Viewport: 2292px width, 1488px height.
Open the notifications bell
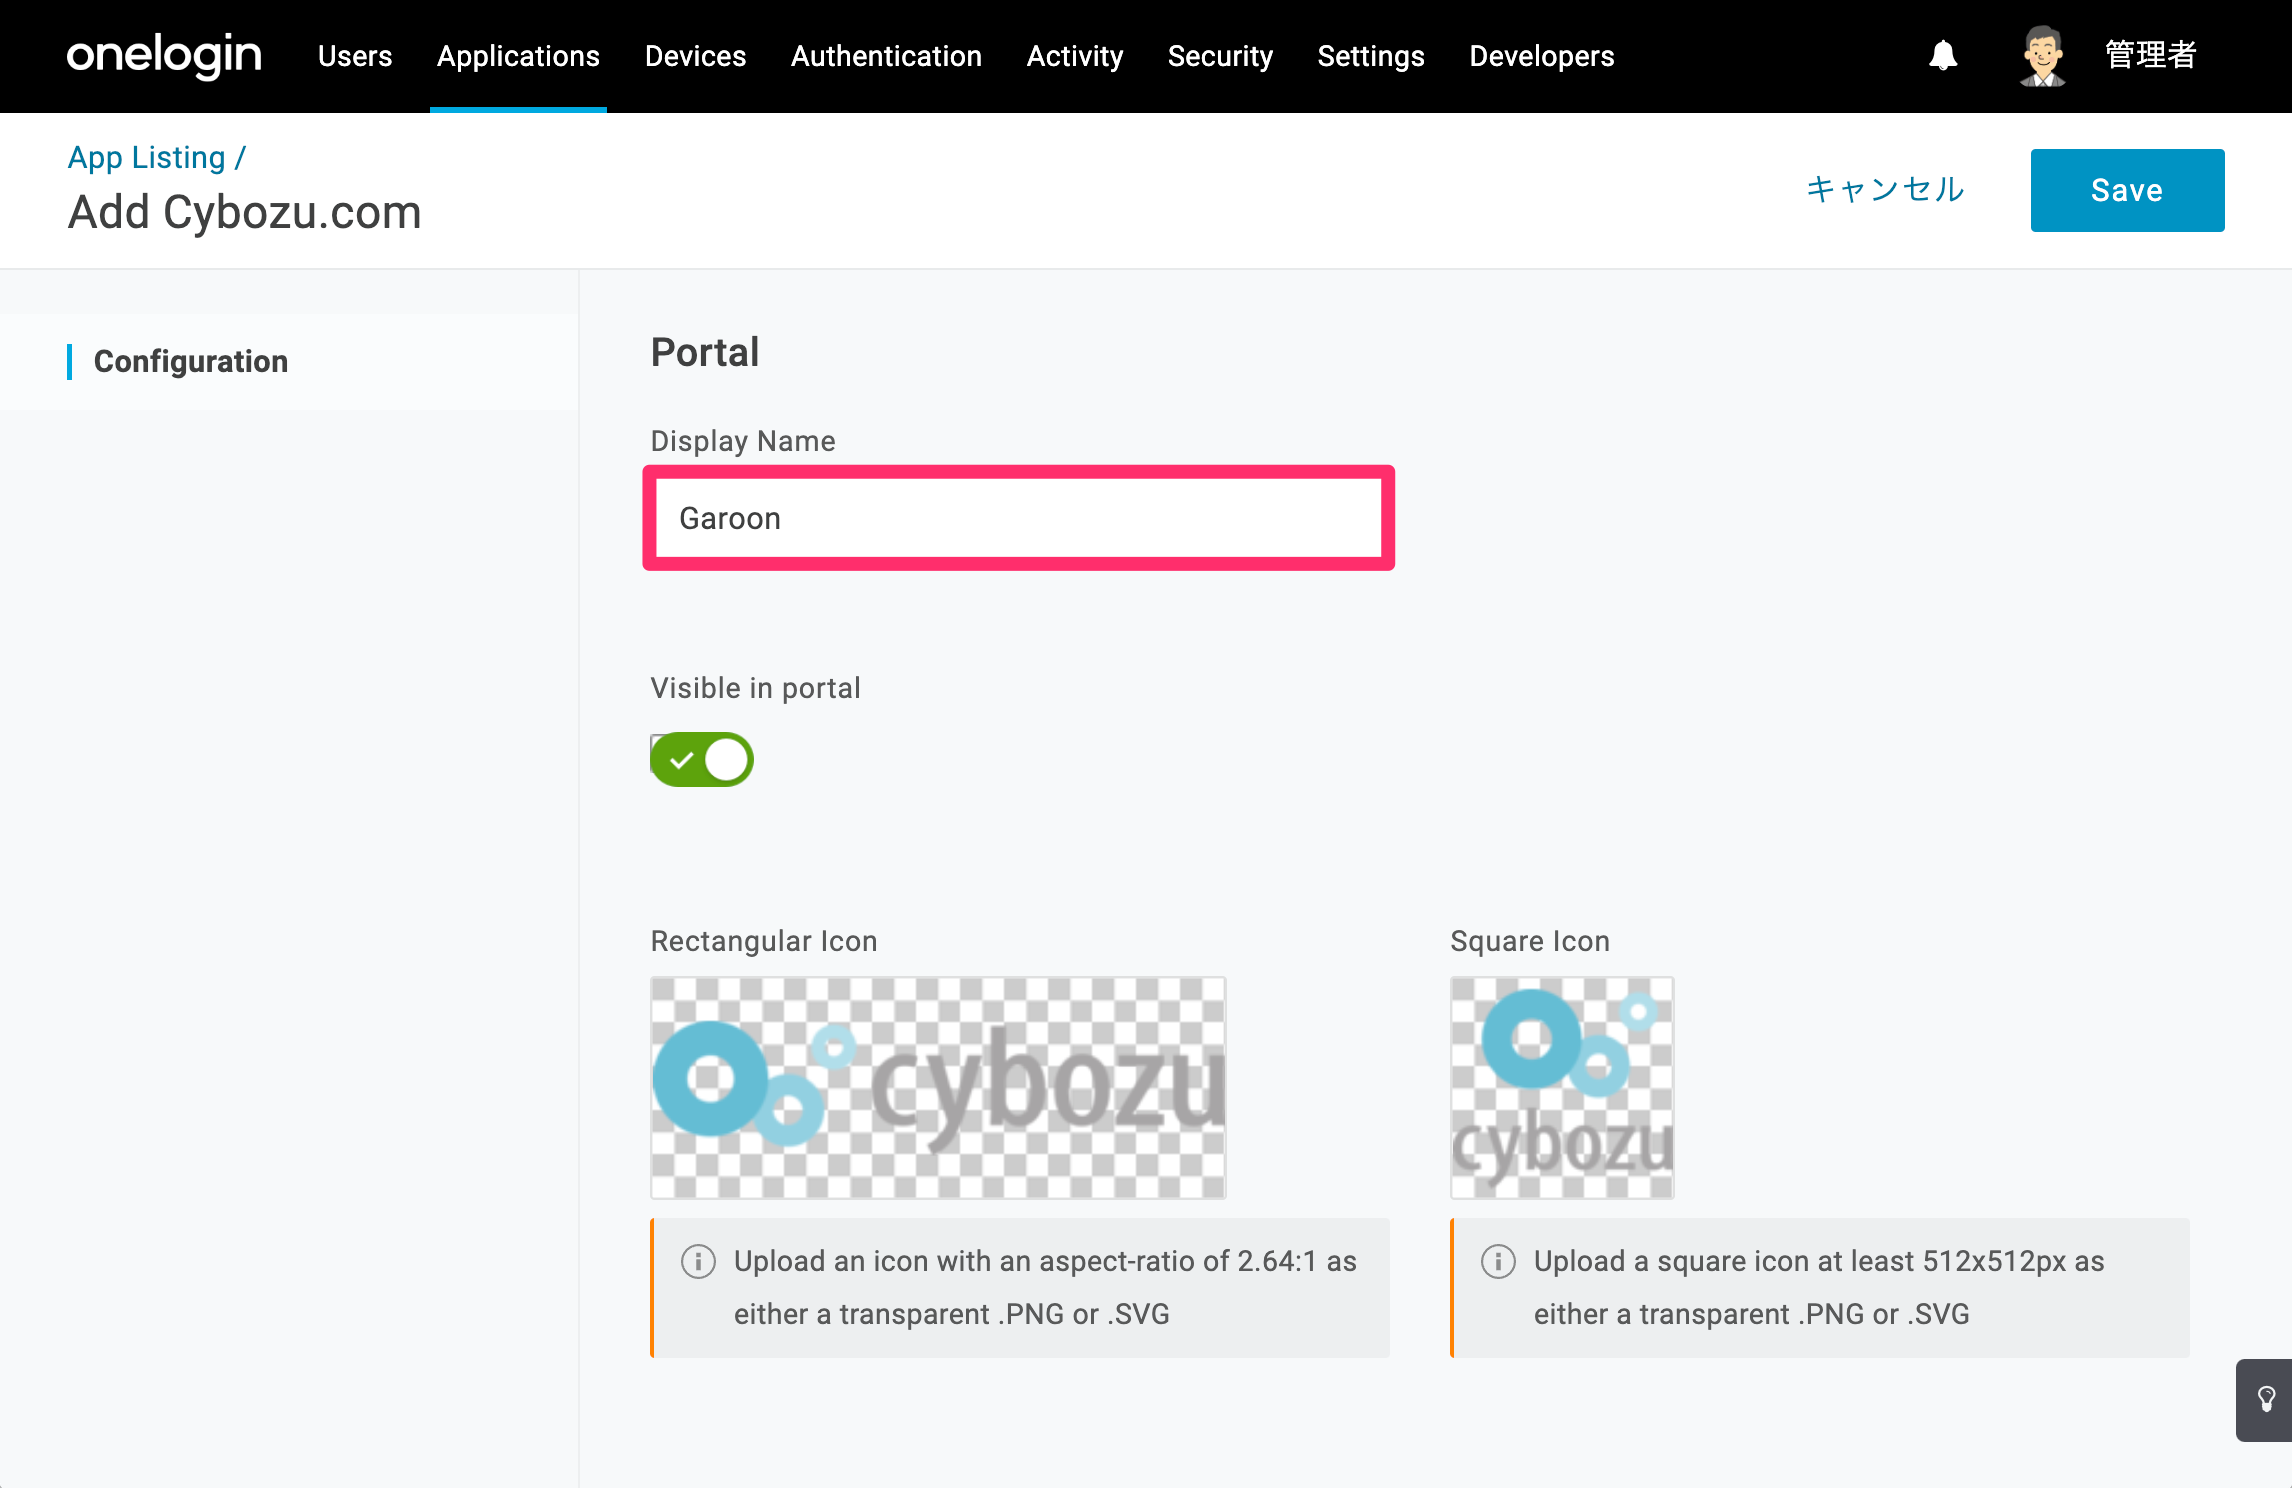(1942, 56)
